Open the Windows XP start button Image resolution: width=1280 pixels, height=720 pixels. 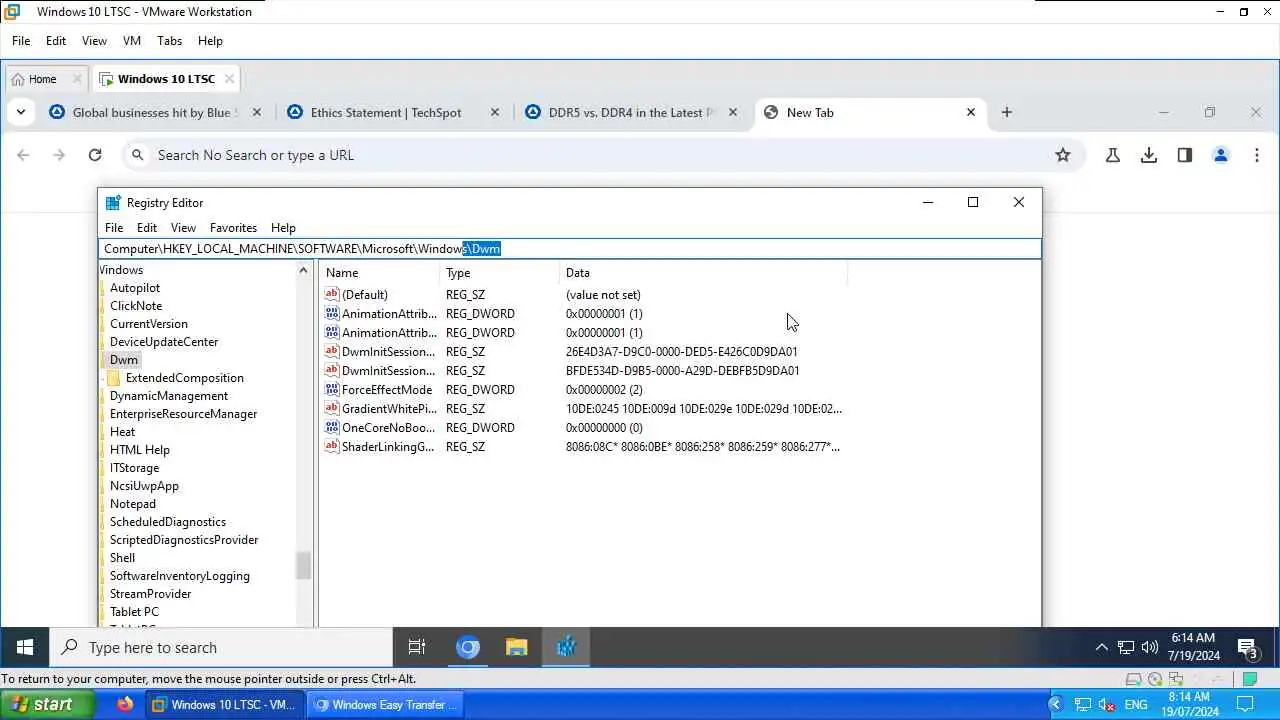tap(47, 704)
